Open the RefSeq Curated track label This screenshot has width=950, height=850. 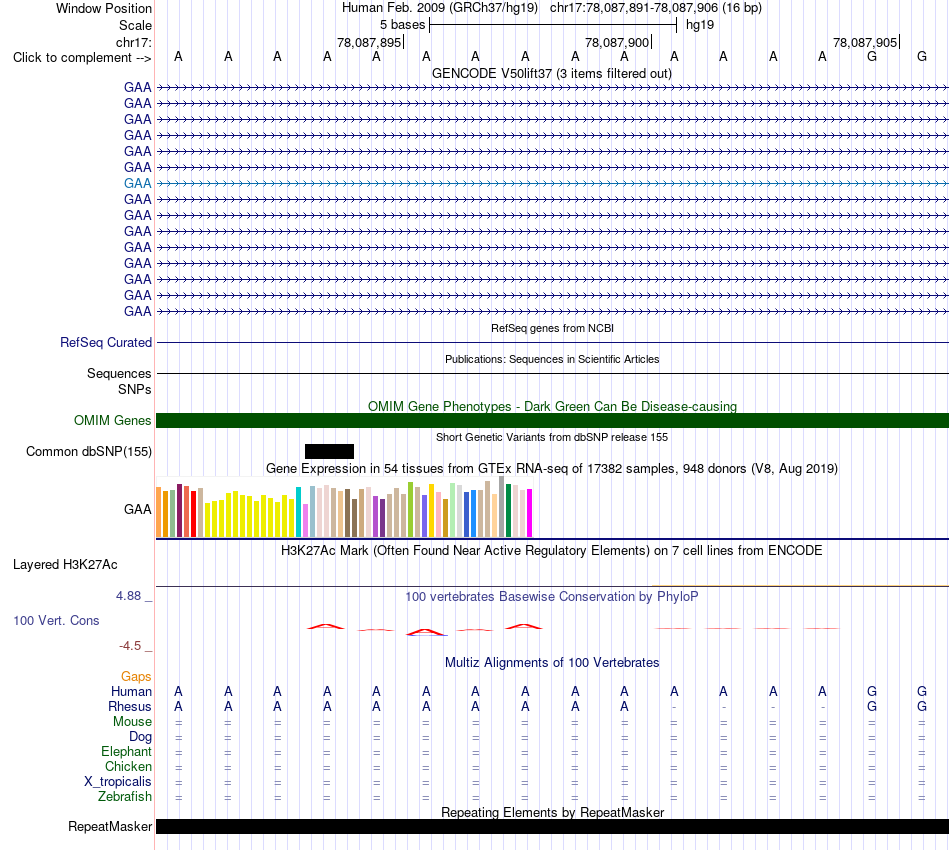(106, 342)
